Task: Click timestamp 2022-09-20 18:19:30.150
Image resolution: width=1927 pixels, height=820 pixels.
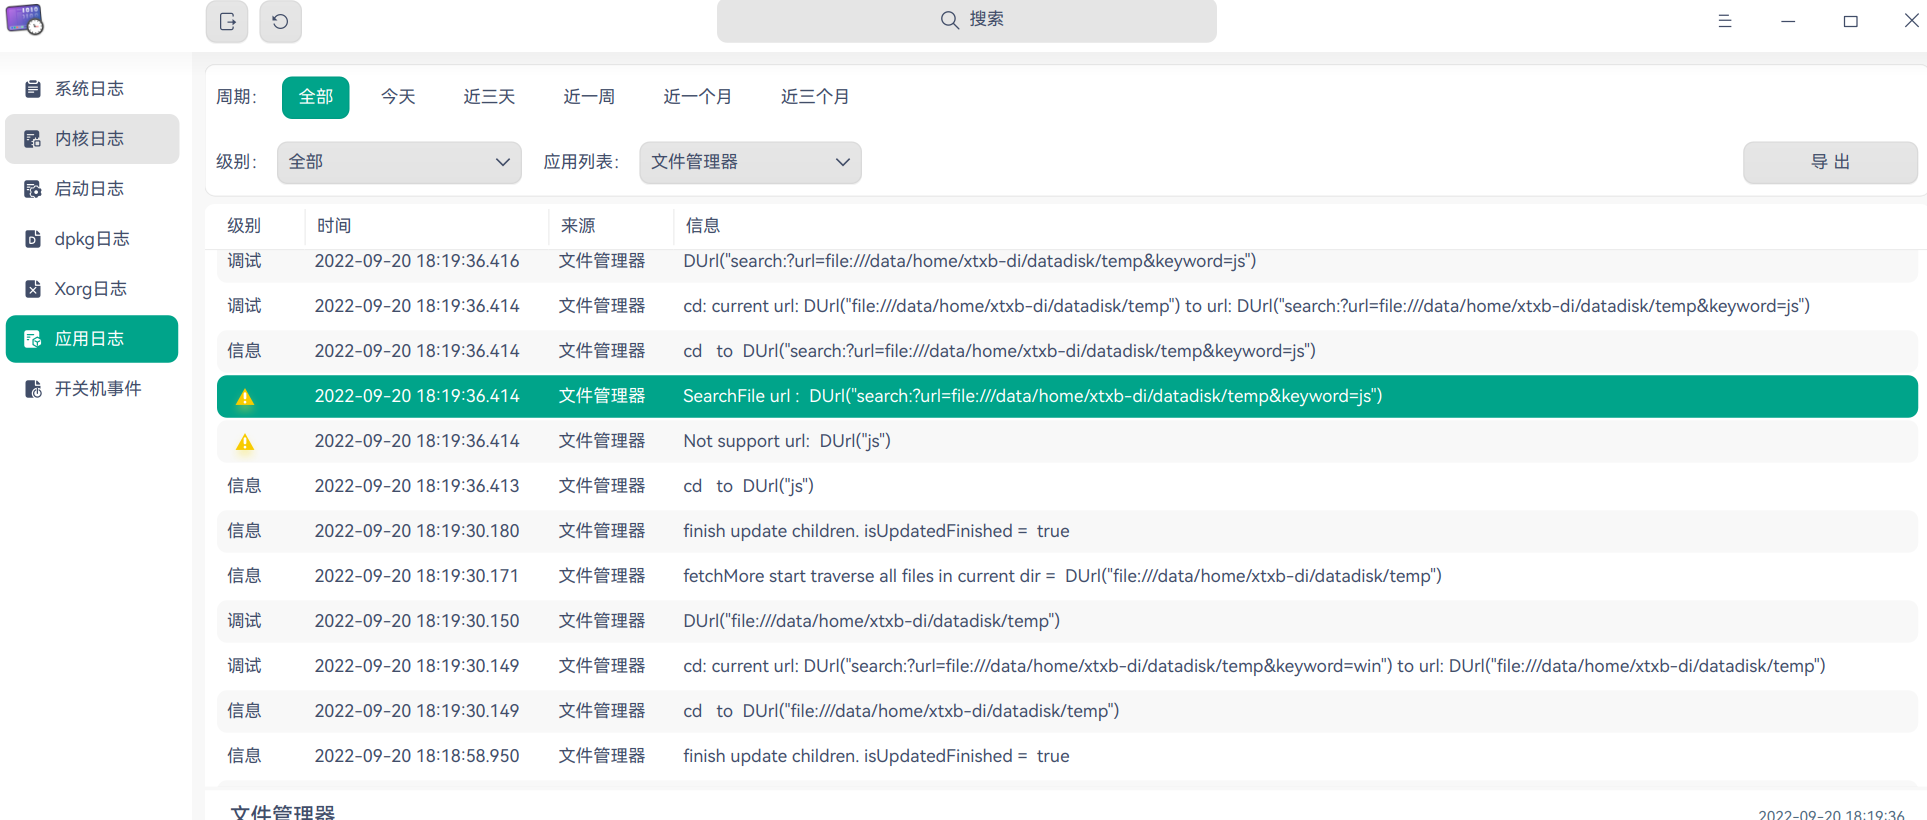Action: click(417, 621)
